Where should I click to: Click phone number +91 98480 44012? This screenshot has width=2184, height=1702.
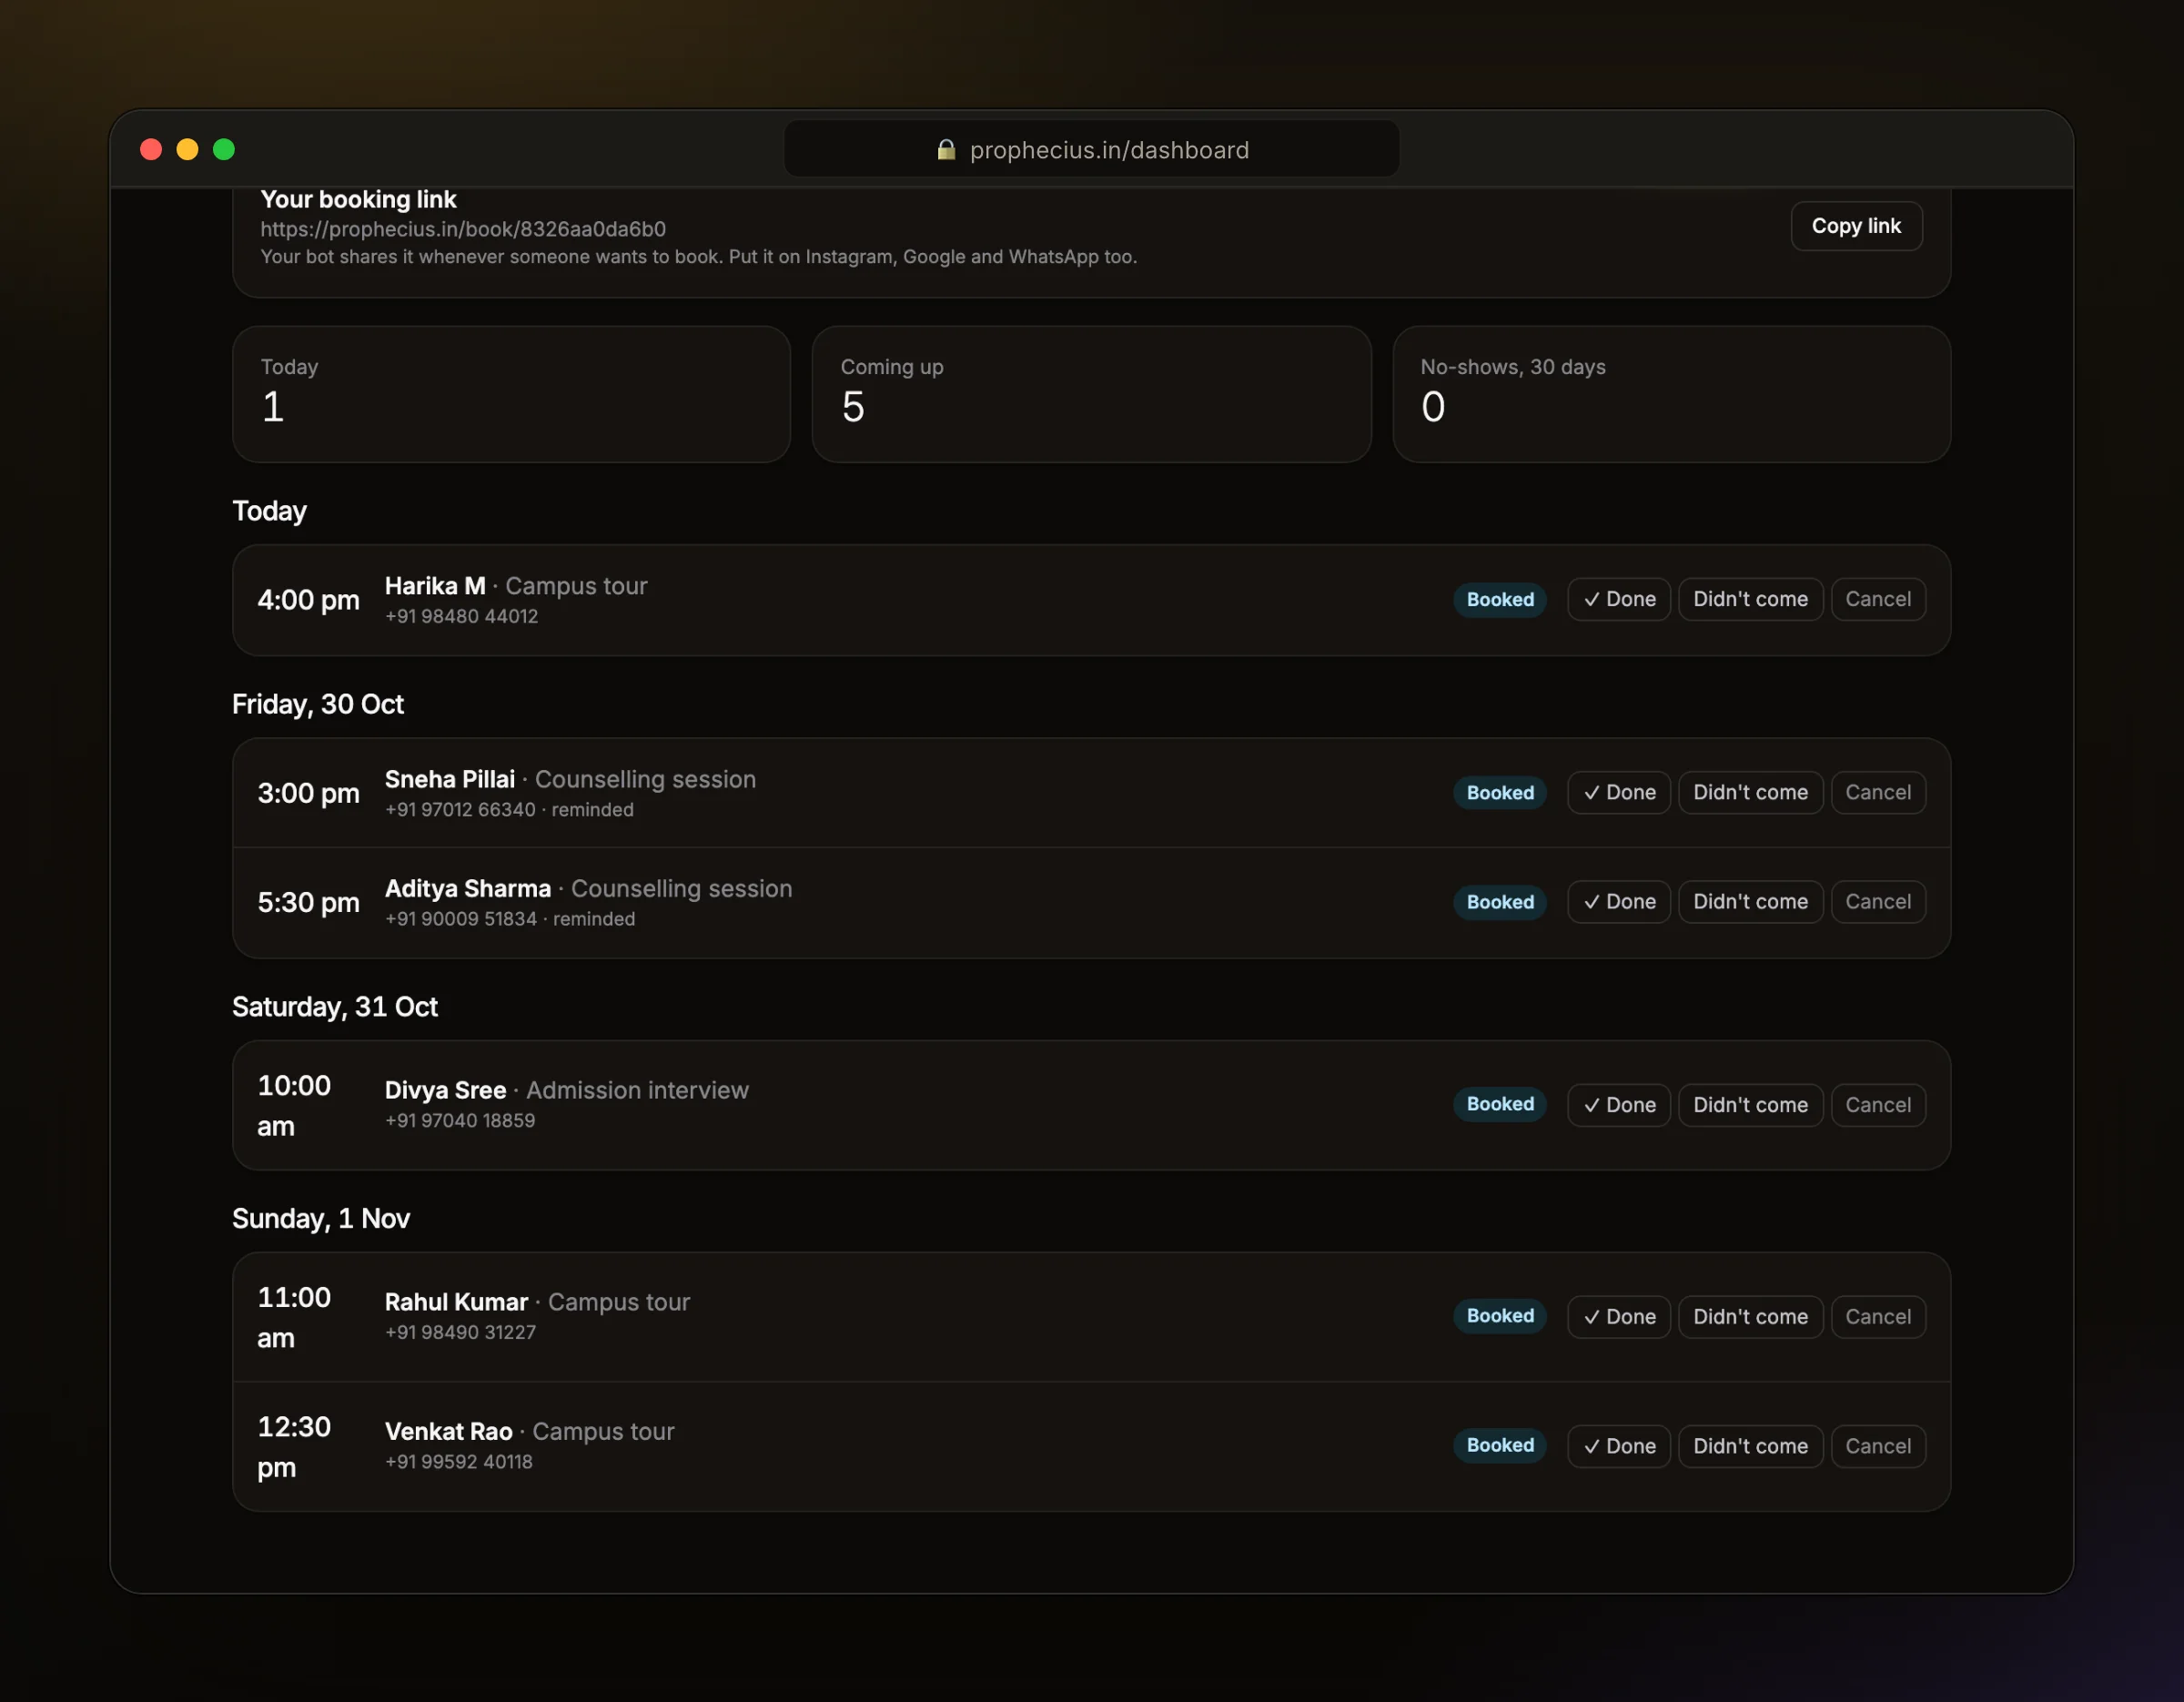click(x=461, y=617)
